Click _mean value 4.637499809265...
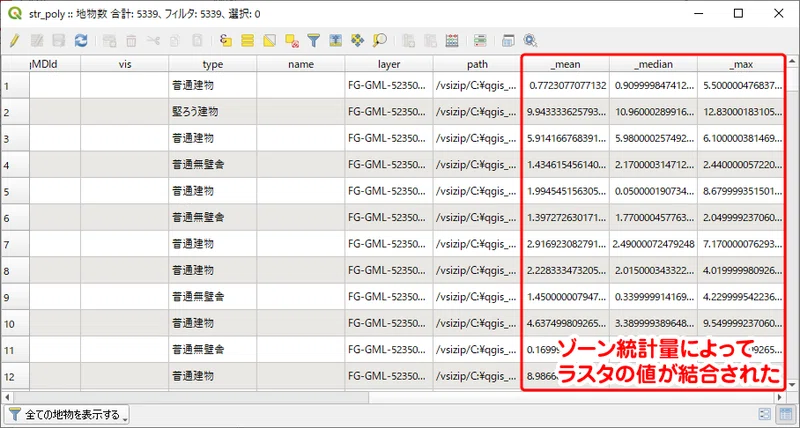800x428 pixels. coord(567,323)
